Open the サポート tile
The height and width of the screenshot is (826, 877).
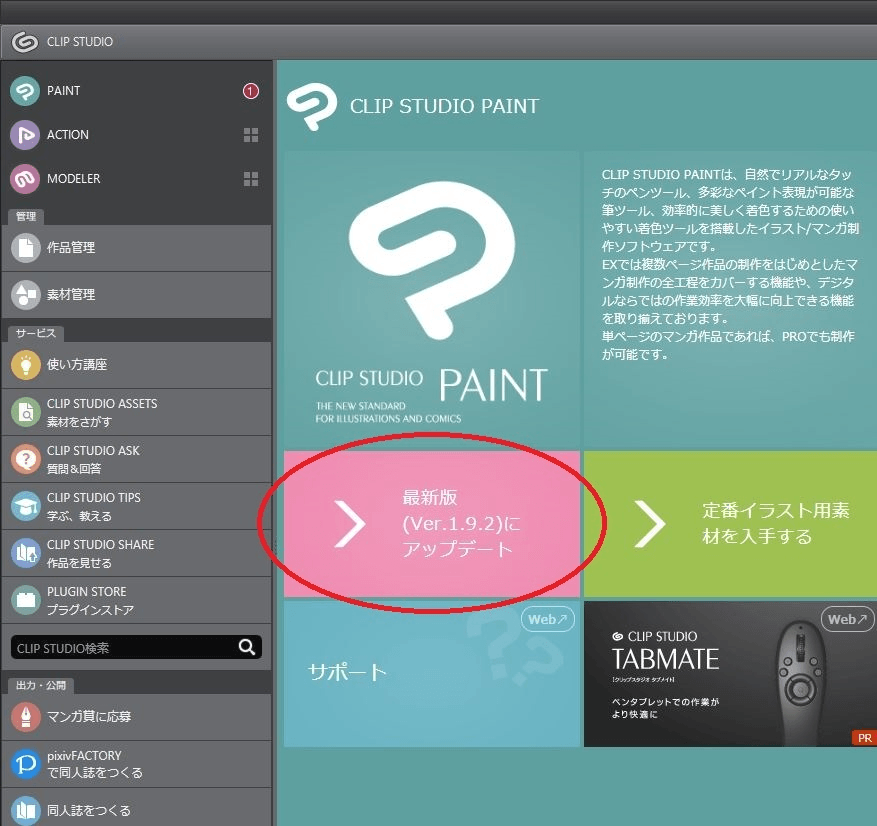(432, 673)
